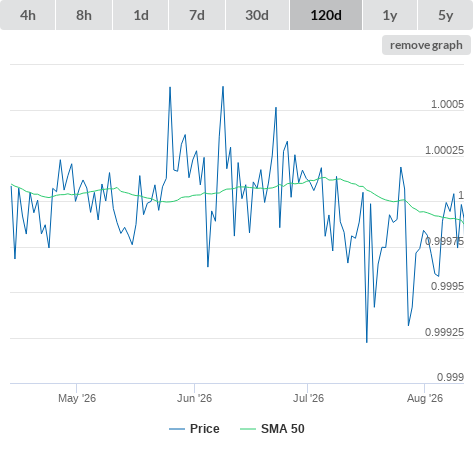Click the Aug '26 axis label
The height and width of the screenshot is (455, 474).
pyautogui.click(x=425, y=398)
